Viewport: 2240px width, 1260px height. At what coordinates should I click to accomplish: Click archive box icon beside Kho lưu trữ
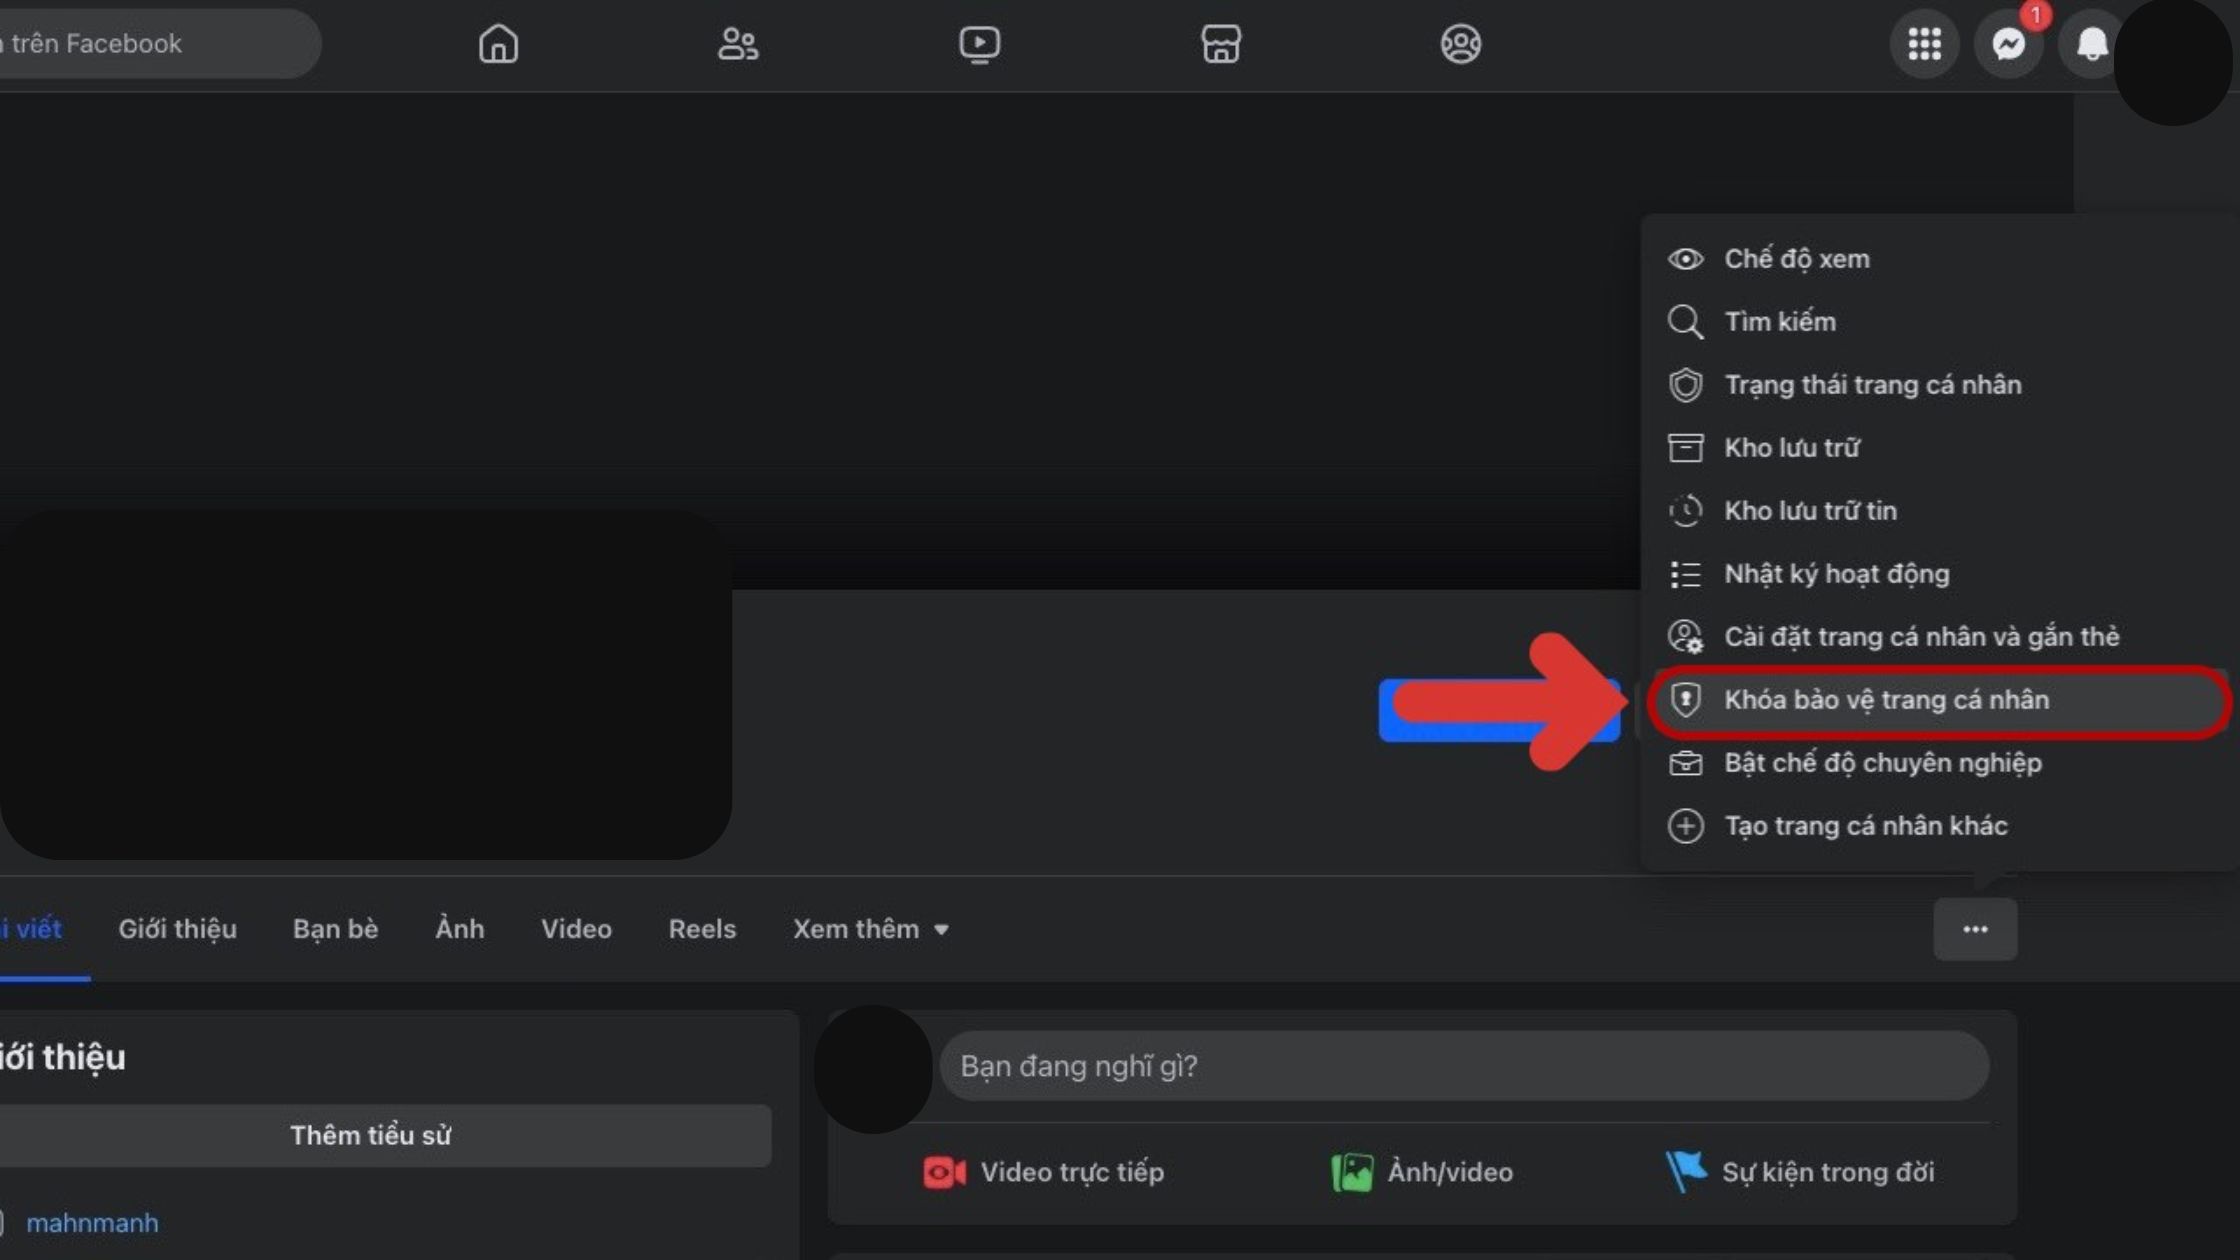point(1685,448)
